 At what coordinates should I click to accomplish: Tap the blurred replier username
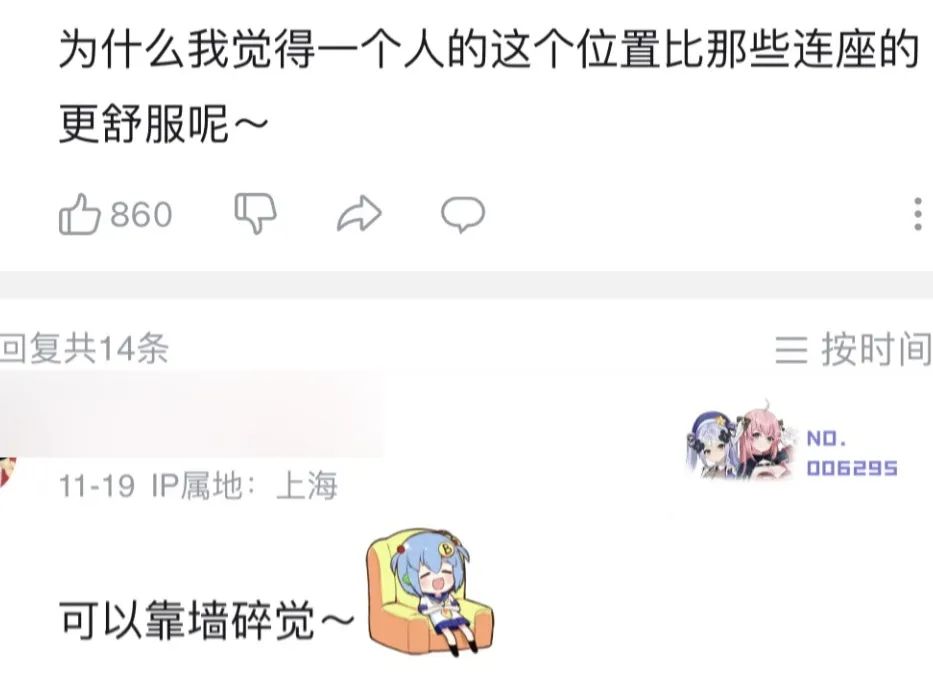pyautogui.click(x=192, y=414)
